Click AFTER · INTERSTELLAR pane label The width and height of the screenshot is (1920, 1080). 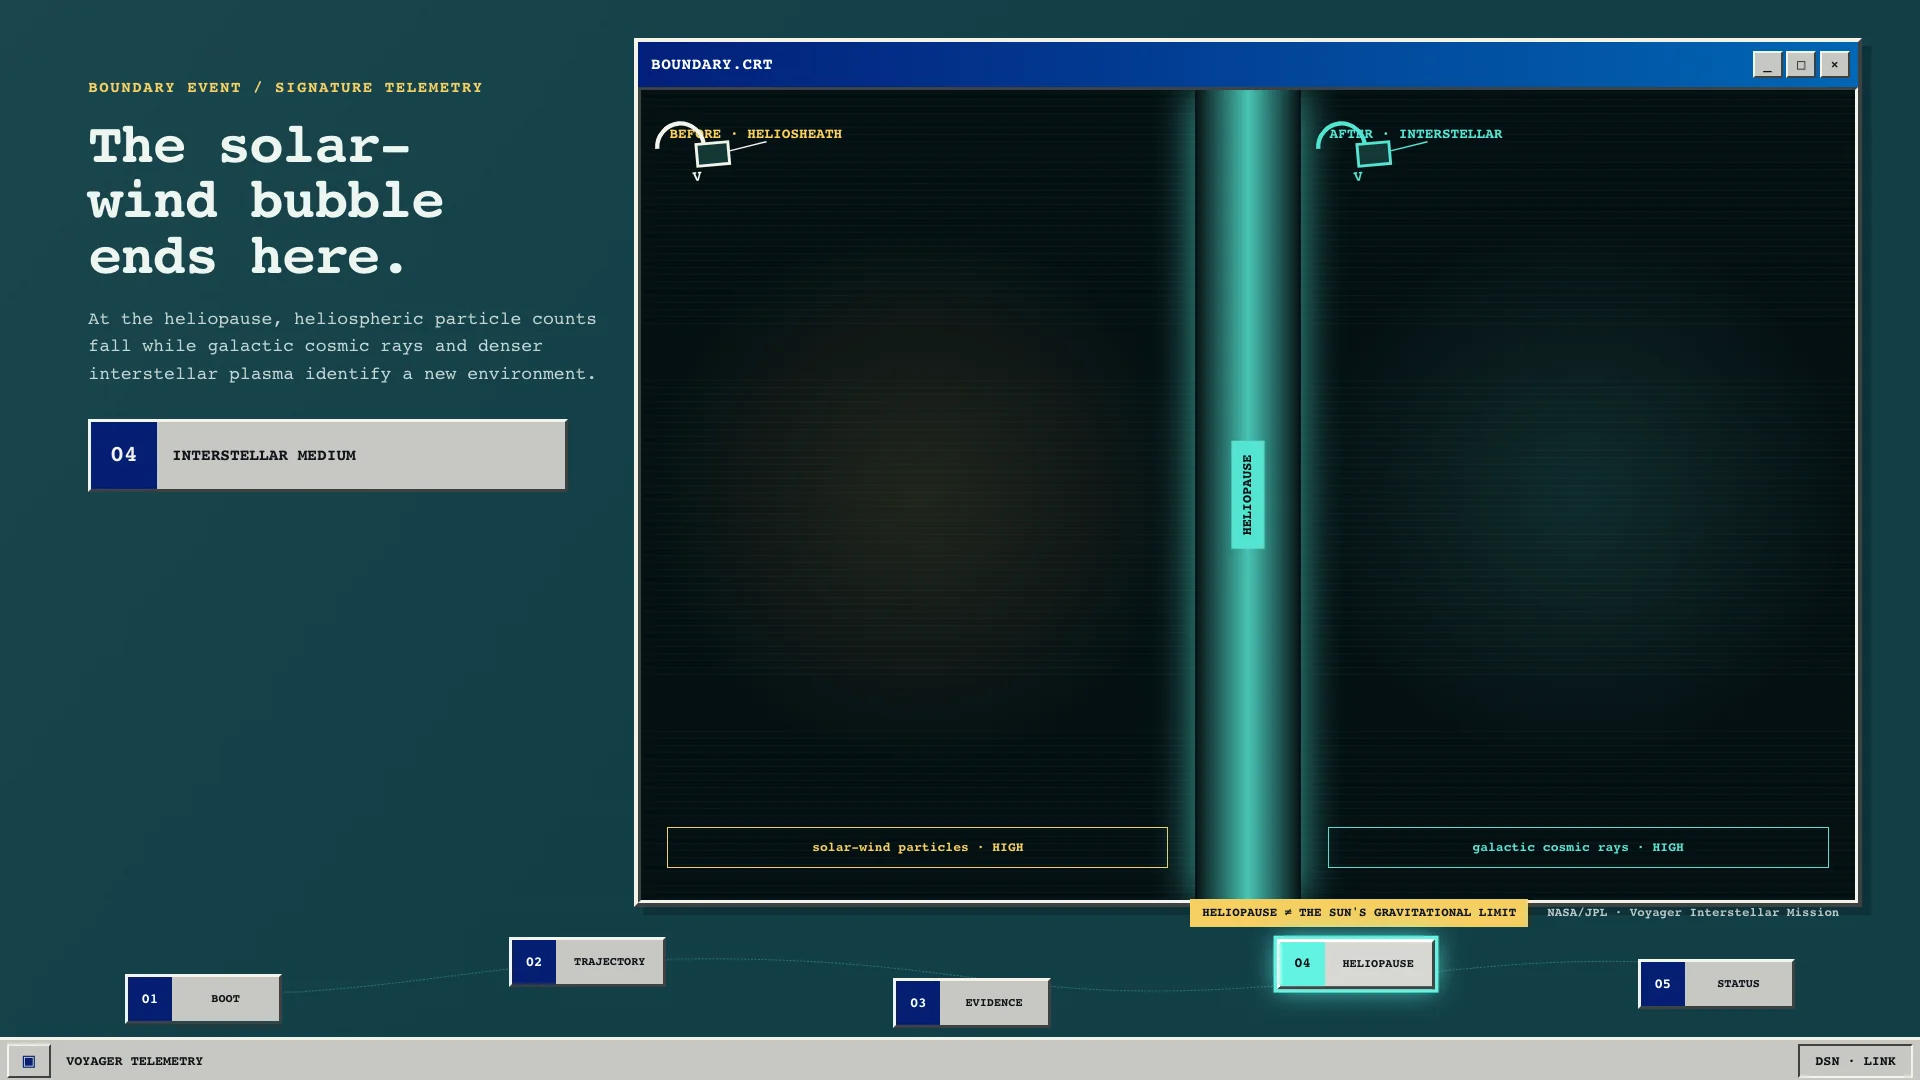[1416, 134]
